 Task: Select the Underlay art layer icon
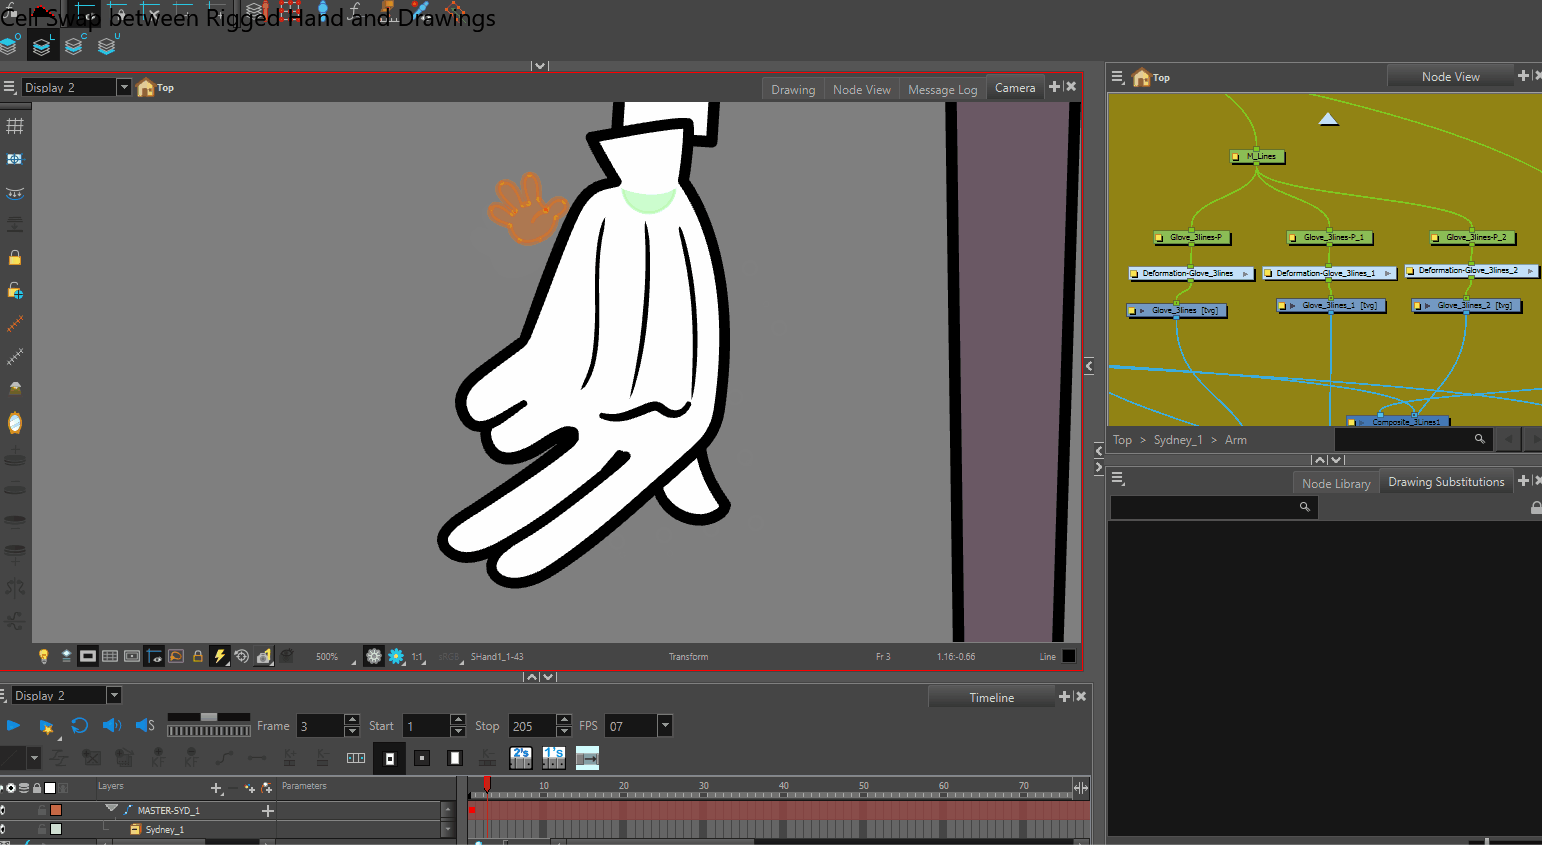pos(107,45)
